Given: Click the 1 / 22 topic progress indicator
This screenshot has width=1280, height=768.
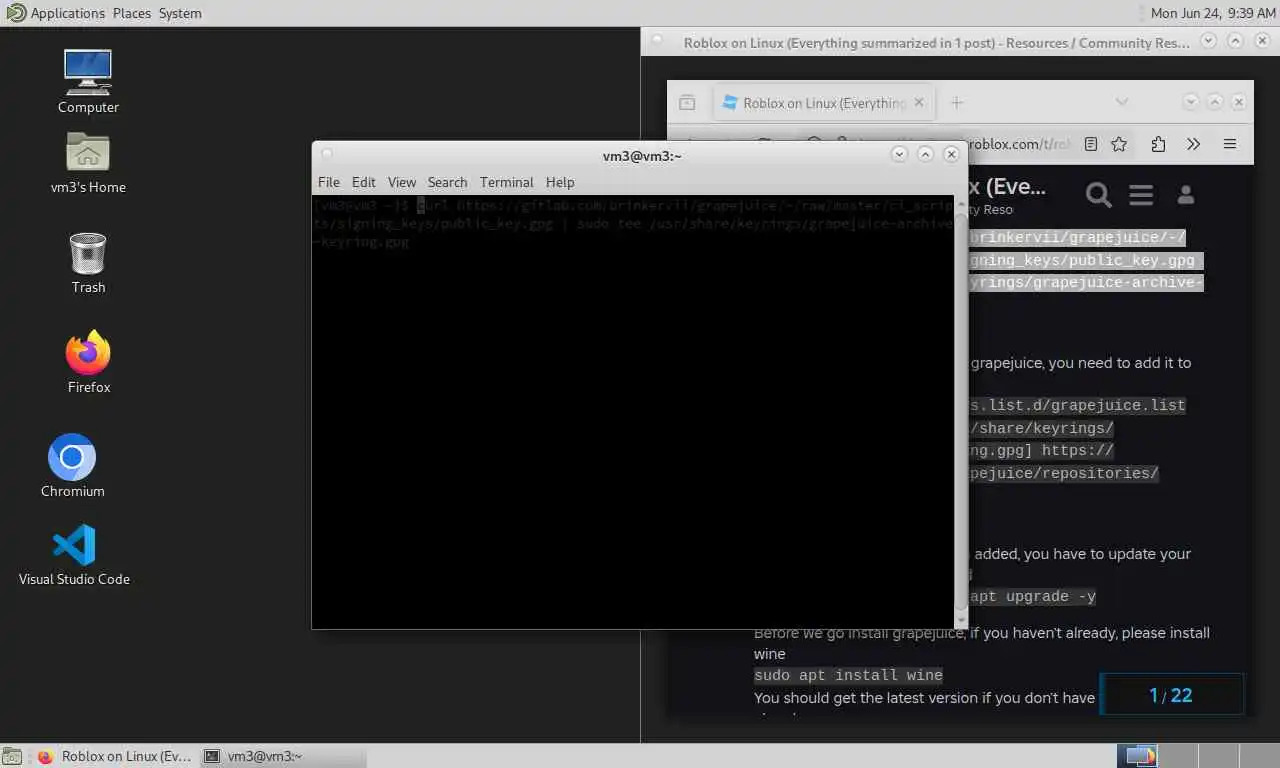Looking at the screenshot, I should click(x=1171, y=695).
